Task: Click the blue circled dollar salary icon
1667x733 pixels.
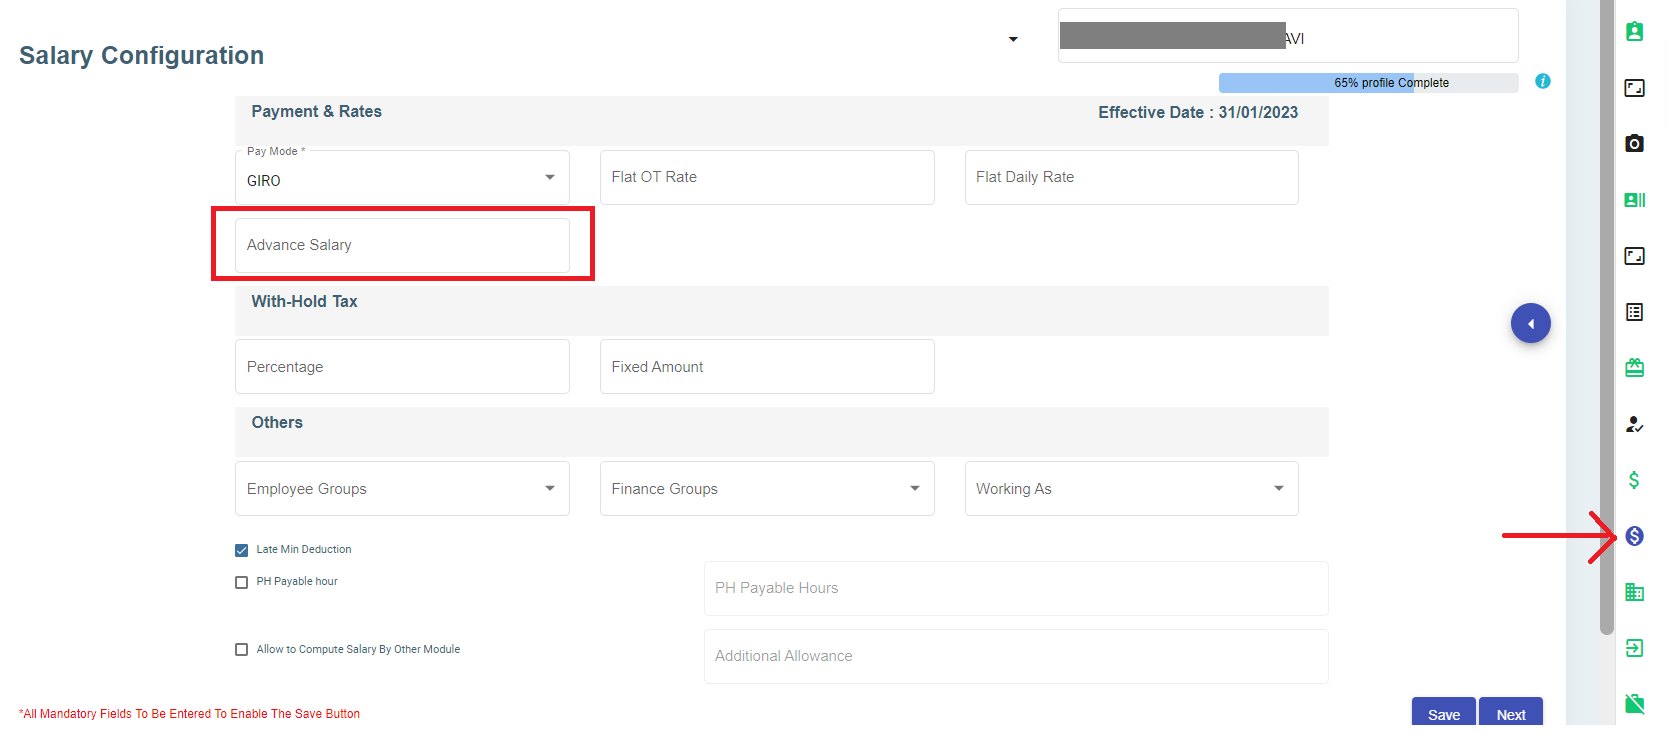Action: pos(1634,536)
